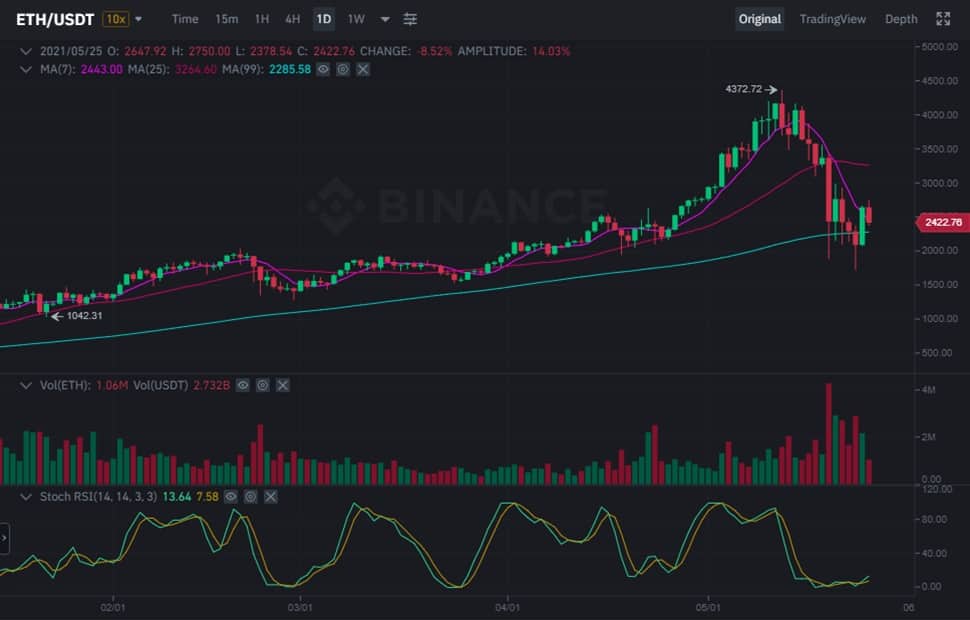
Task: Switch to 15m interval
Action: pyautogui.click(x=226, y=19)
